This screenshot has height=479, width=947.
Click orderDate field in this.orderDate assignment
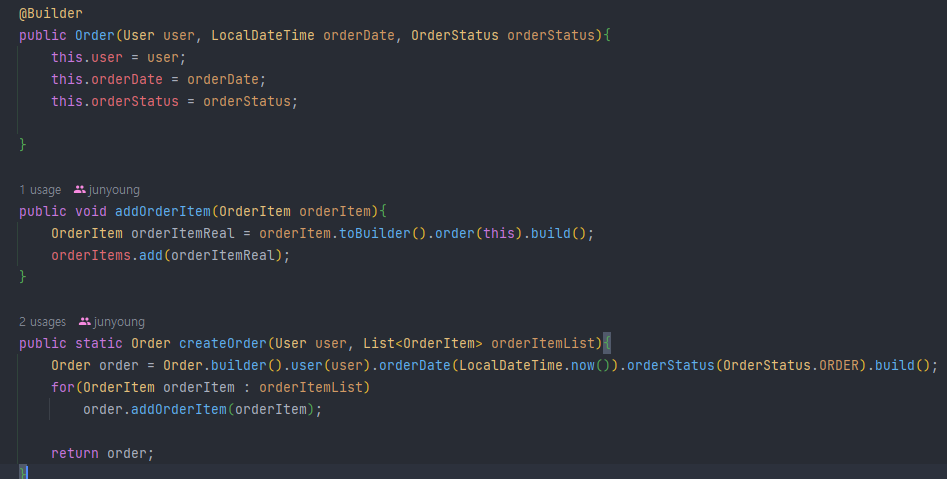[127, 79]
